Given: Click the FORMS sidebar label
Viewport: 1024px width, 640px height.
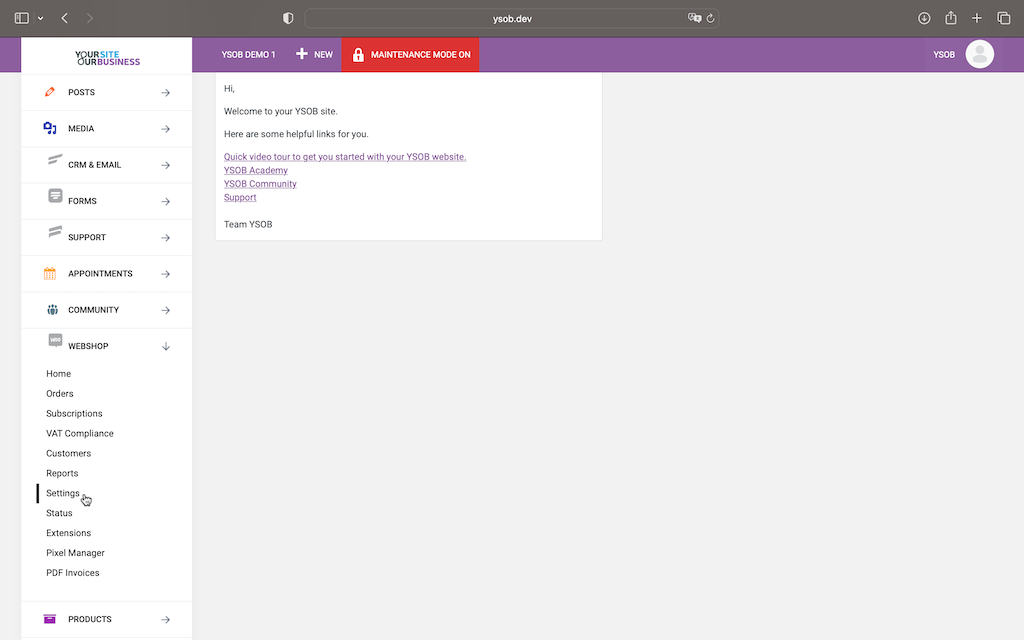Looking at the screenshot, I should (x=82, y=201).
